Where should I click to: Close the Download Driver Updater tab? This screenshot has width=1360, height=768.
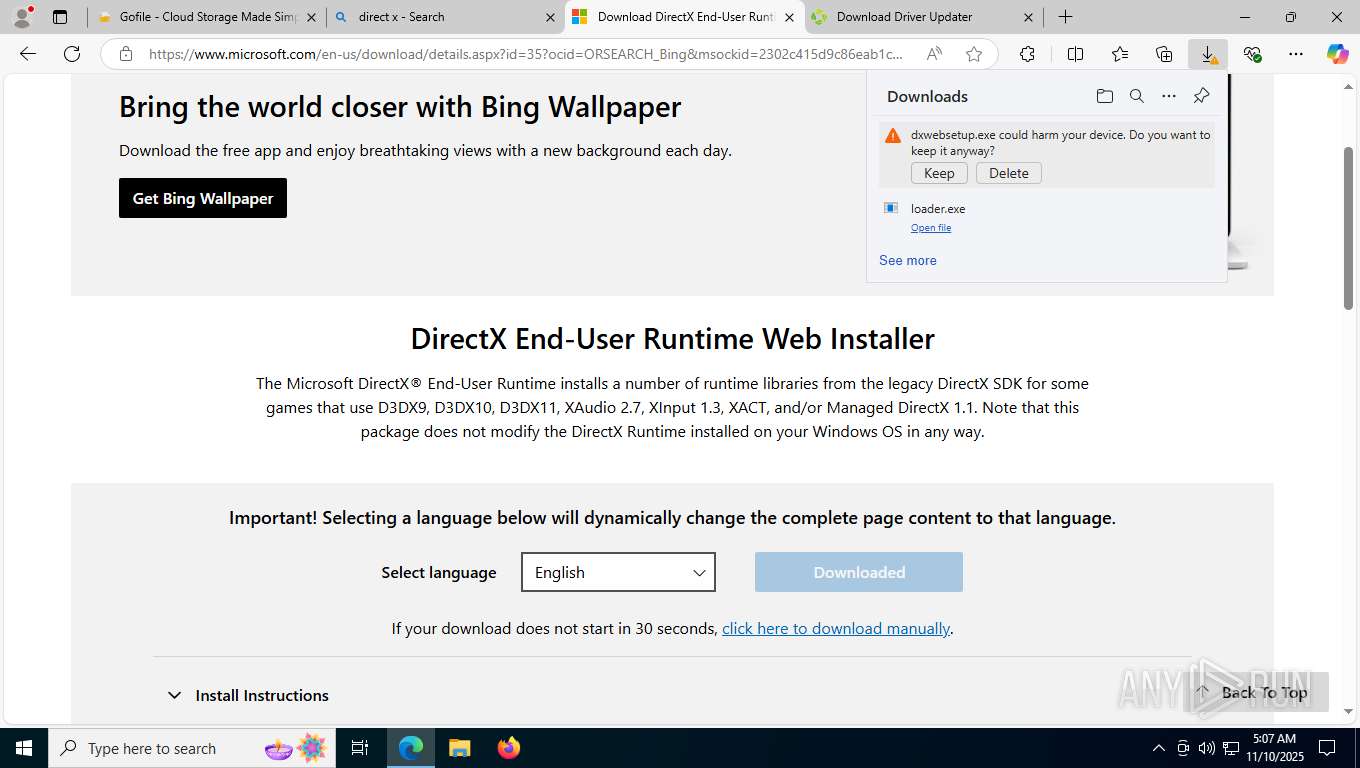(x=1028, y=17)
